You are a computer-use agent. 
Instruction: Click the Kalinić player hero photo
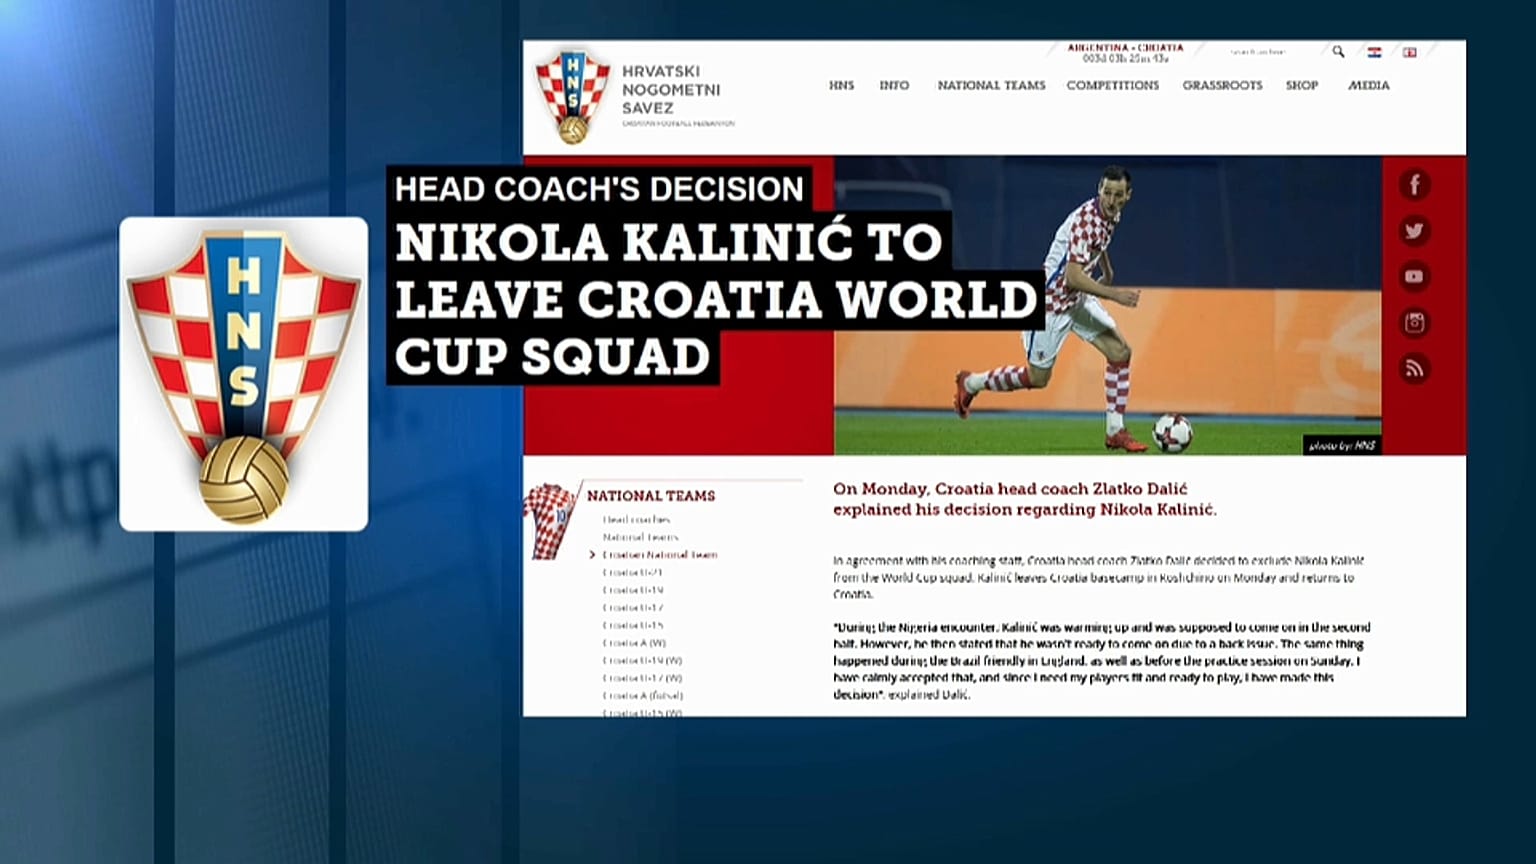click(x=1108, y=305)
